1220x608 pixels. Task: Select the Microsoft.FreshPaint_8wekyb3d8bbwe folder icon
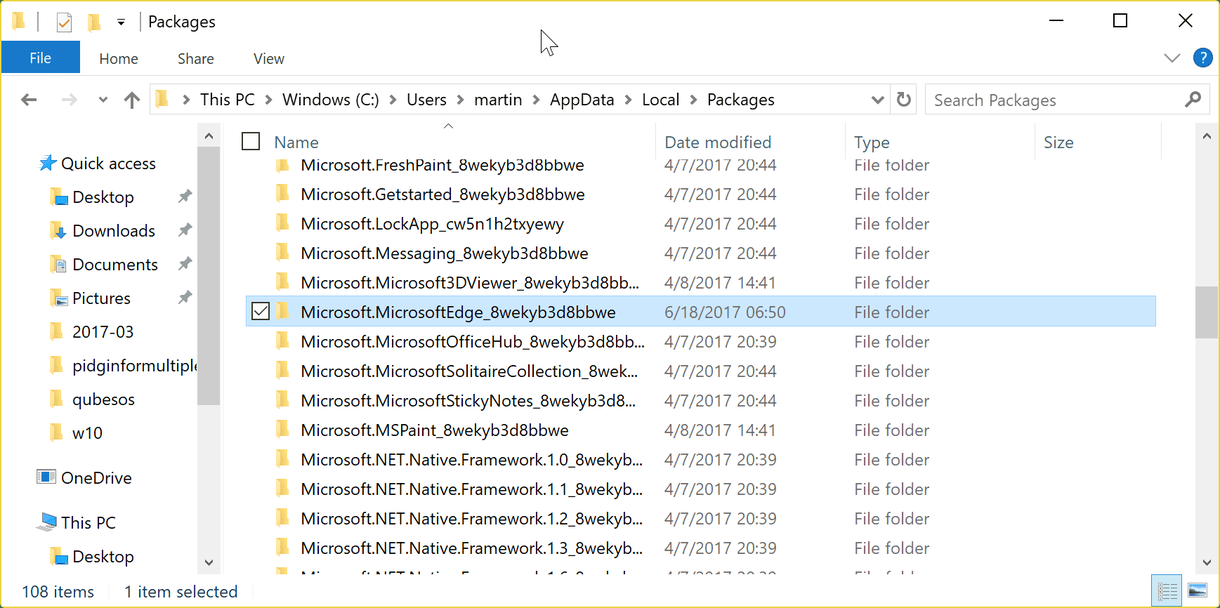pos(282,165)
